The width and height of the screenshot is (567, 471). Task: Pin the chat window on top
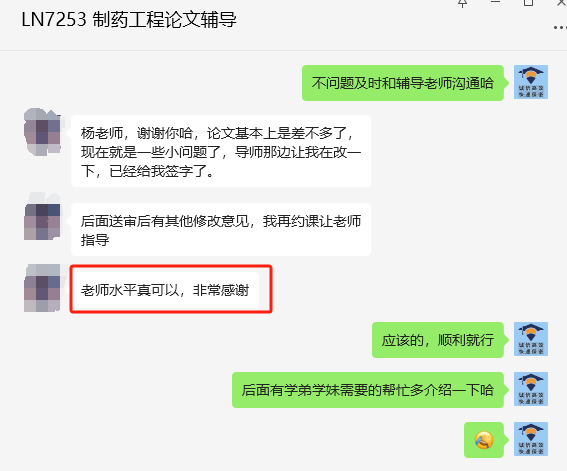(462, 3)
